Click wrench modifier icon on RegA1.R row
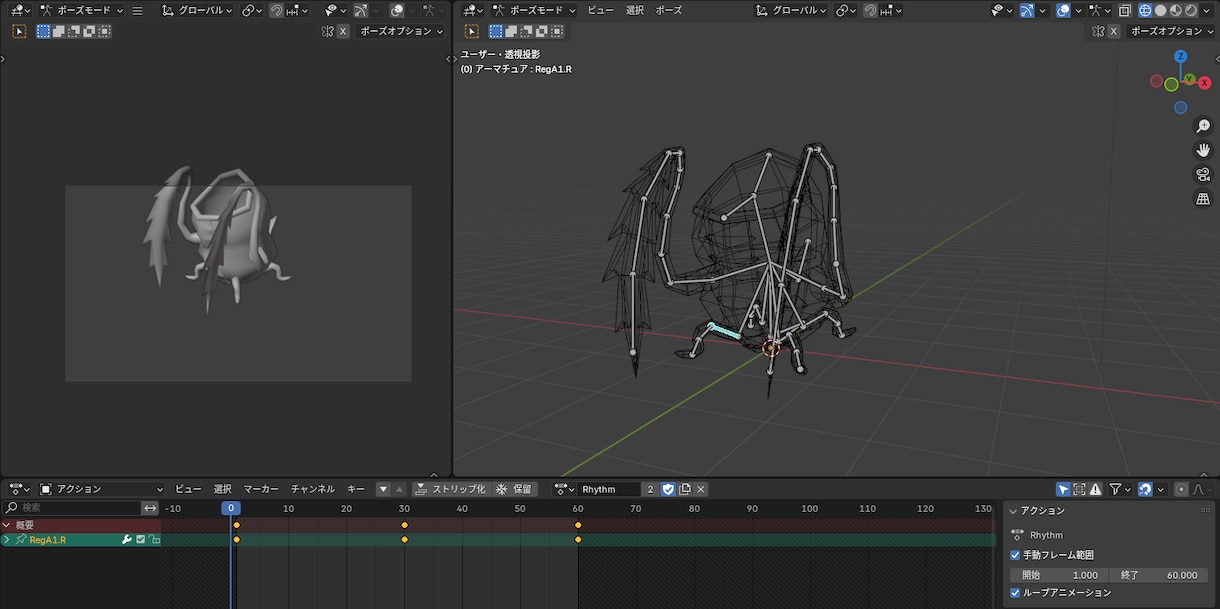Screen dimensions: 1220x609 point(127,540)
